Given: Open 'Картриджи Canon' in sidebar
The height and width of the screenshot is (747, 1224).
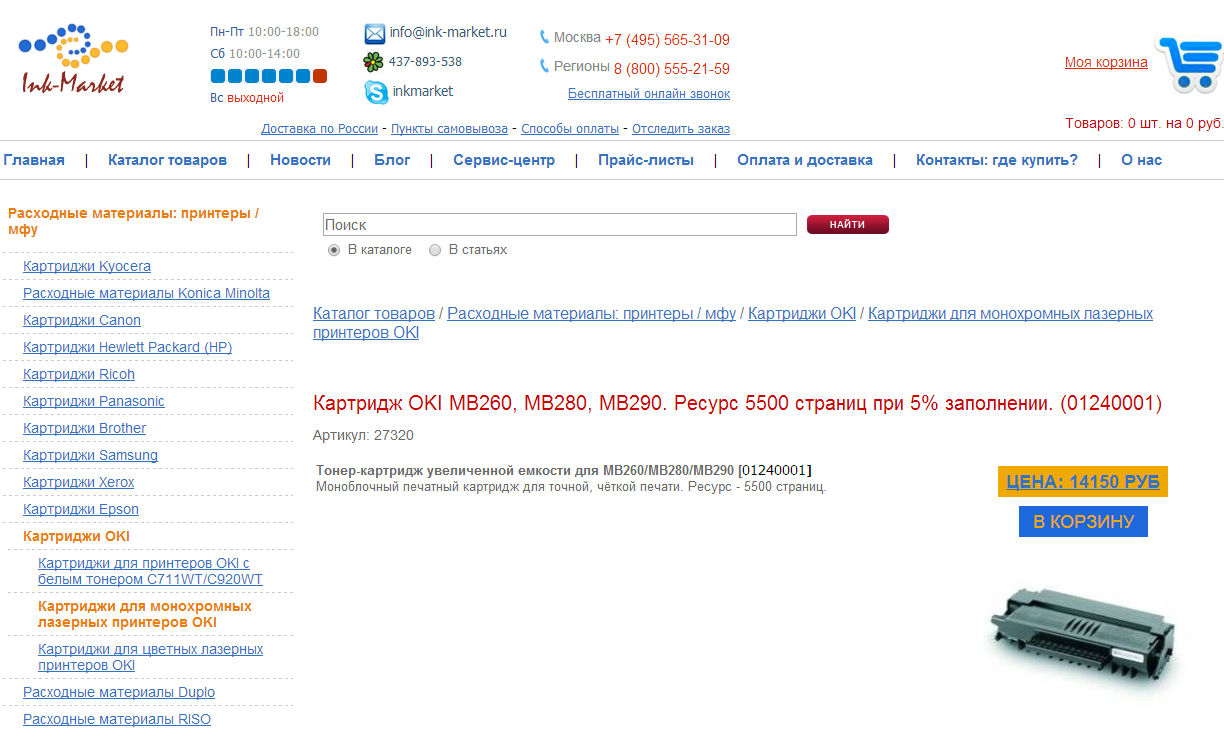Looking at the screenshot, I should tap(82, 320).
